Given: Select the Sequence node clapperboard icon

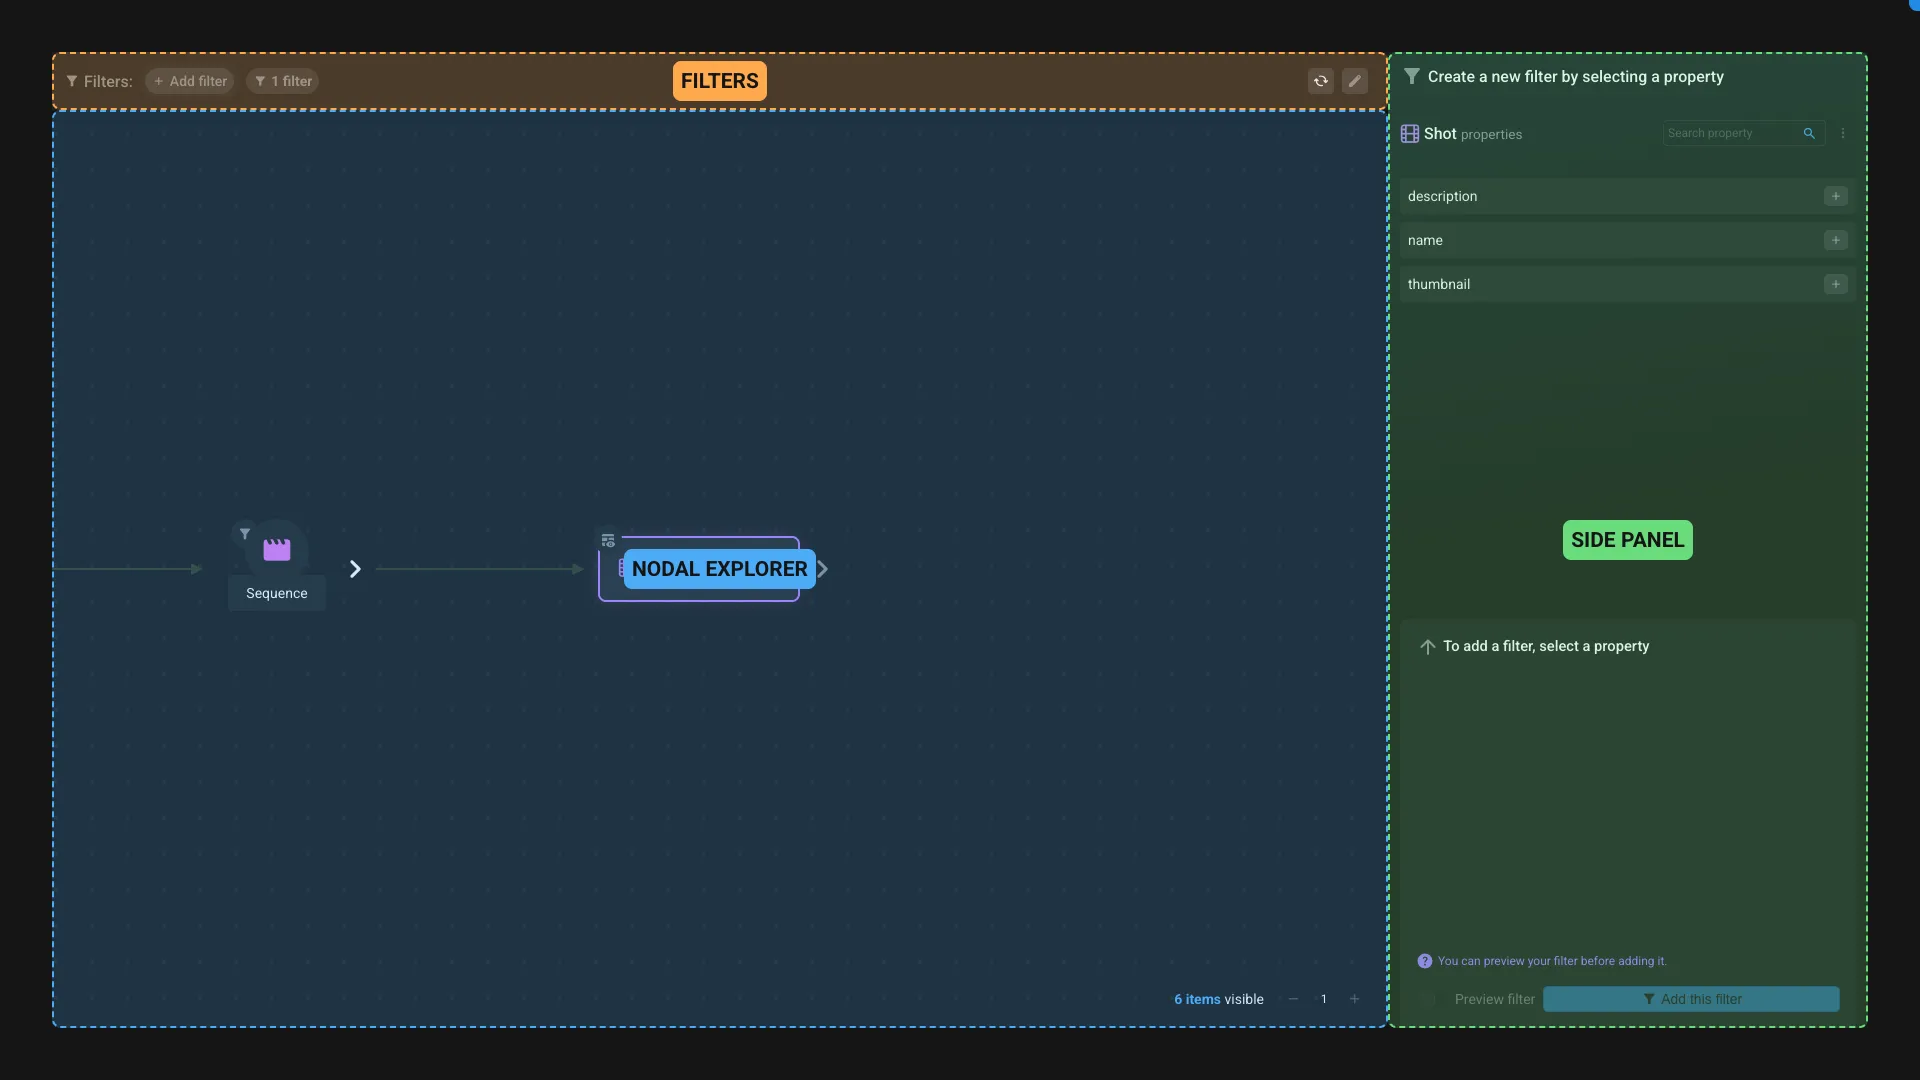Looking at the screenshot, I should [x=276, y=547].
